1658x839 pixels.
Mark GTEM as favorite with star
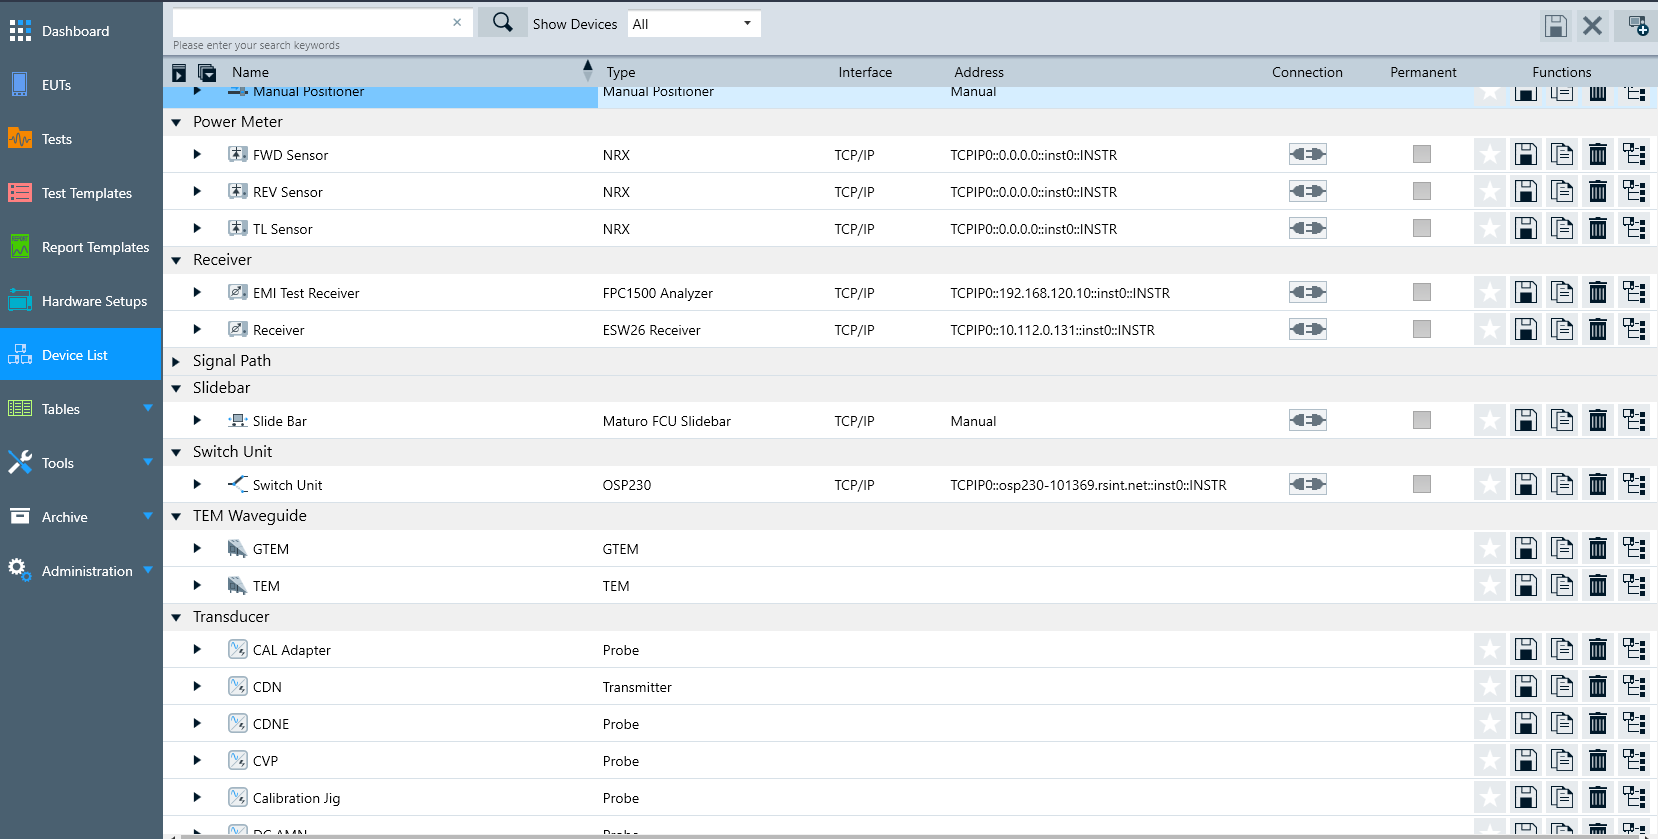coord(1489,548)
